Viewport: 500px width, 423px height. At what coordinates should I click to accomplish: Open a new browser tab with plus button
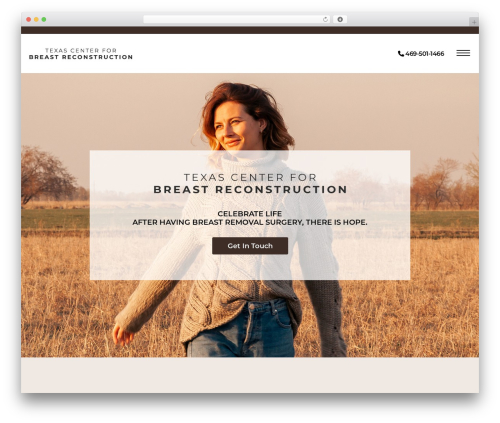(x=474, y=22)
